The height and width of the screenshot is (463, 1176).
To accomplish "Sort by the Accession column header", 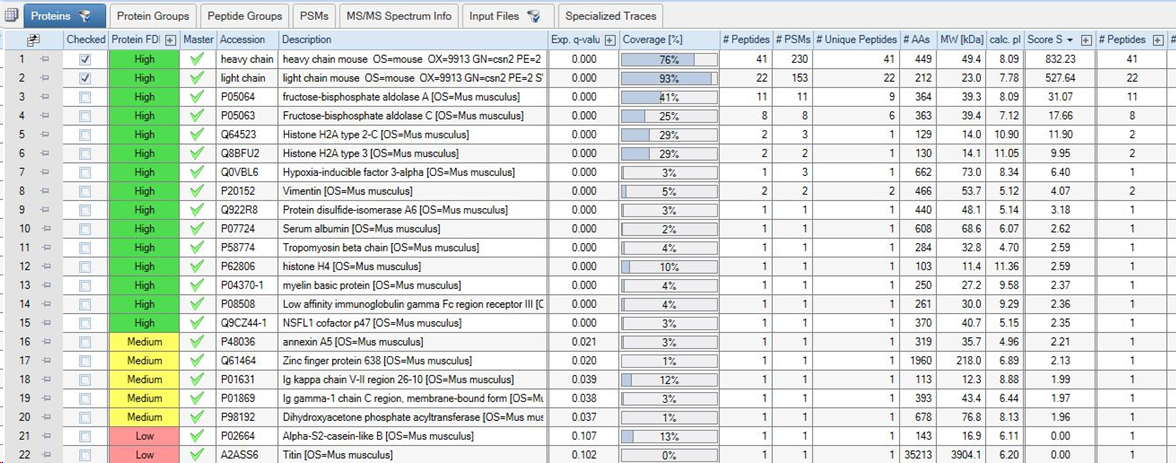I will (x=248, y=39).
